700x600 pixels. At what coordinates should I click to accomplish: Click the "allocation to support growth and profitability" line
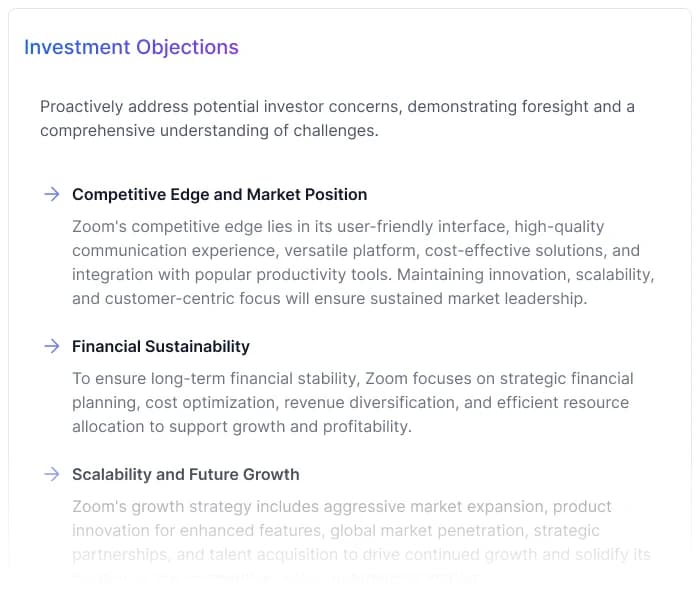pyautogui.click(x=241, y=426)
